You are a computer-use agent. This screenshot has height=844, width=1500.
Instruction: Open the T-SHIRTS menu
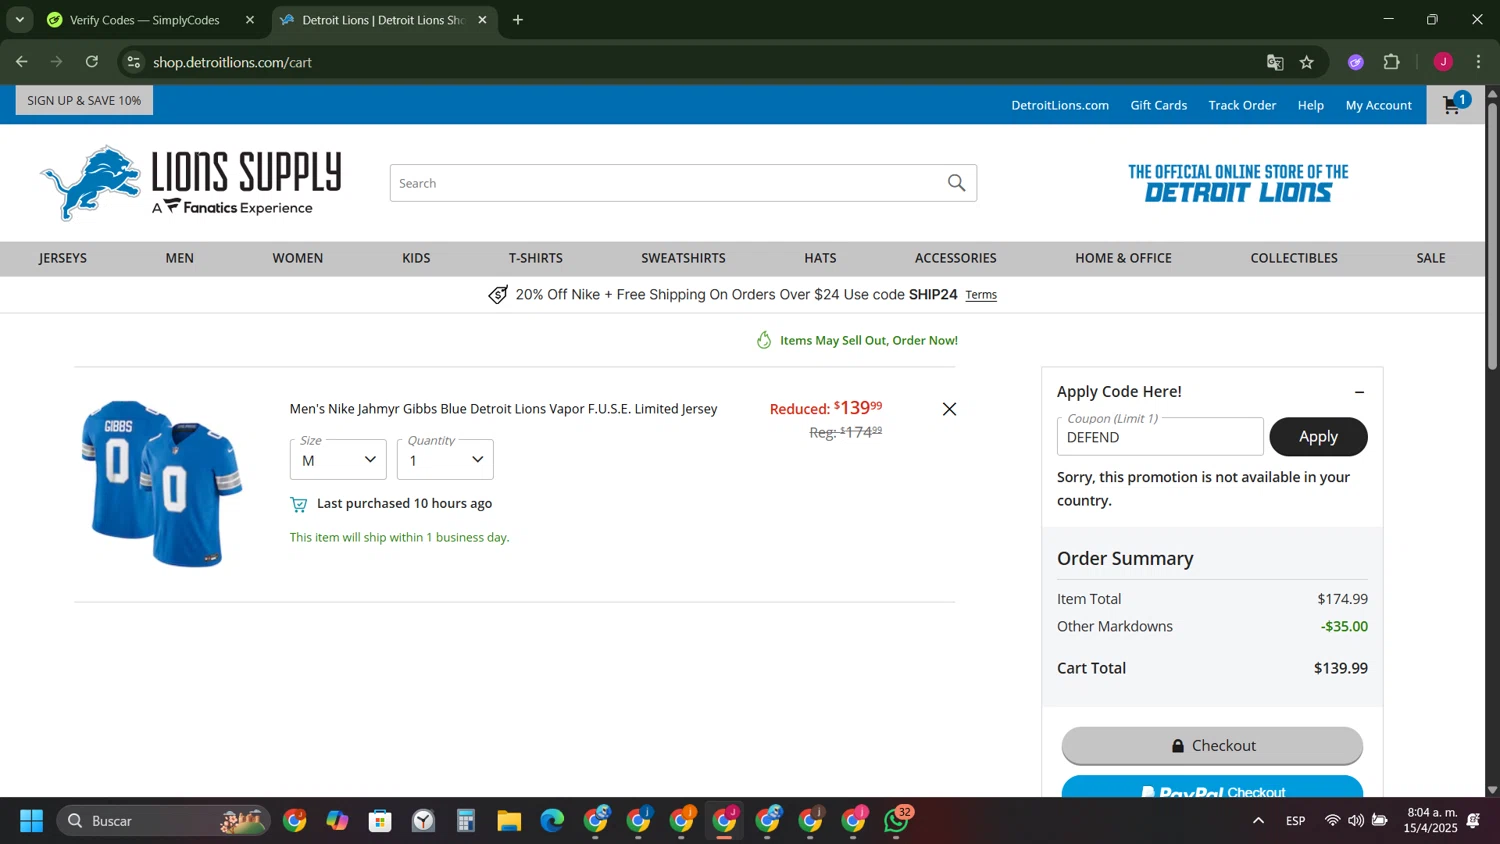coord(536,258)
